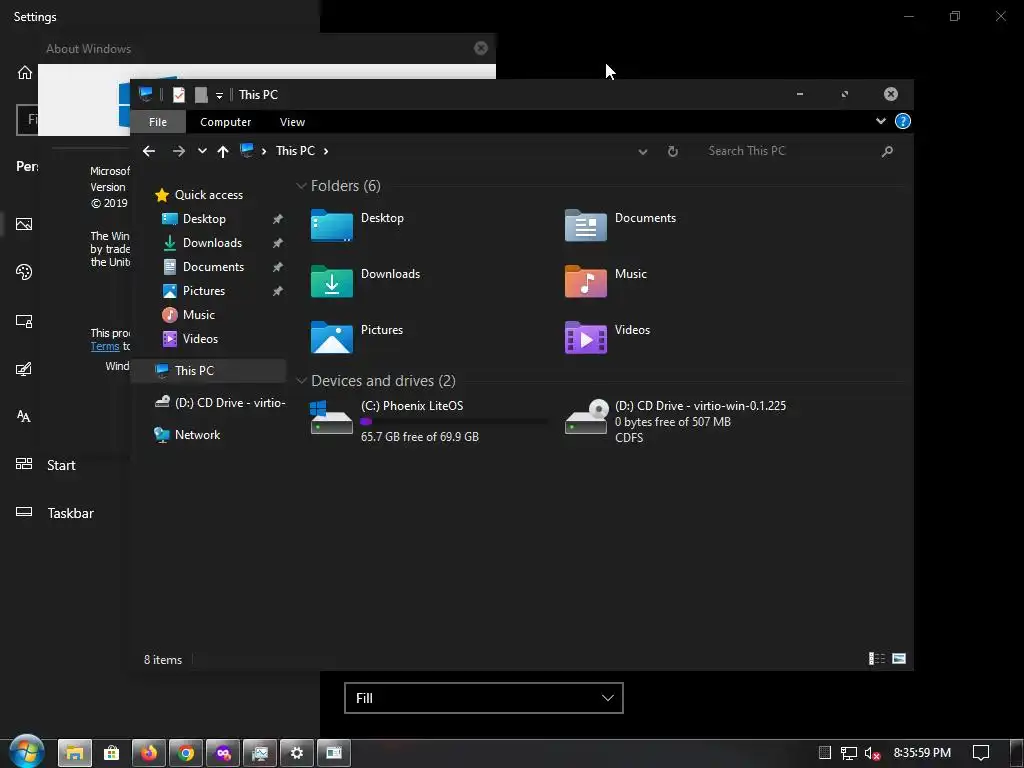Open the Fill dropdown in Settings
The image size is (1024, 768).
484,698
